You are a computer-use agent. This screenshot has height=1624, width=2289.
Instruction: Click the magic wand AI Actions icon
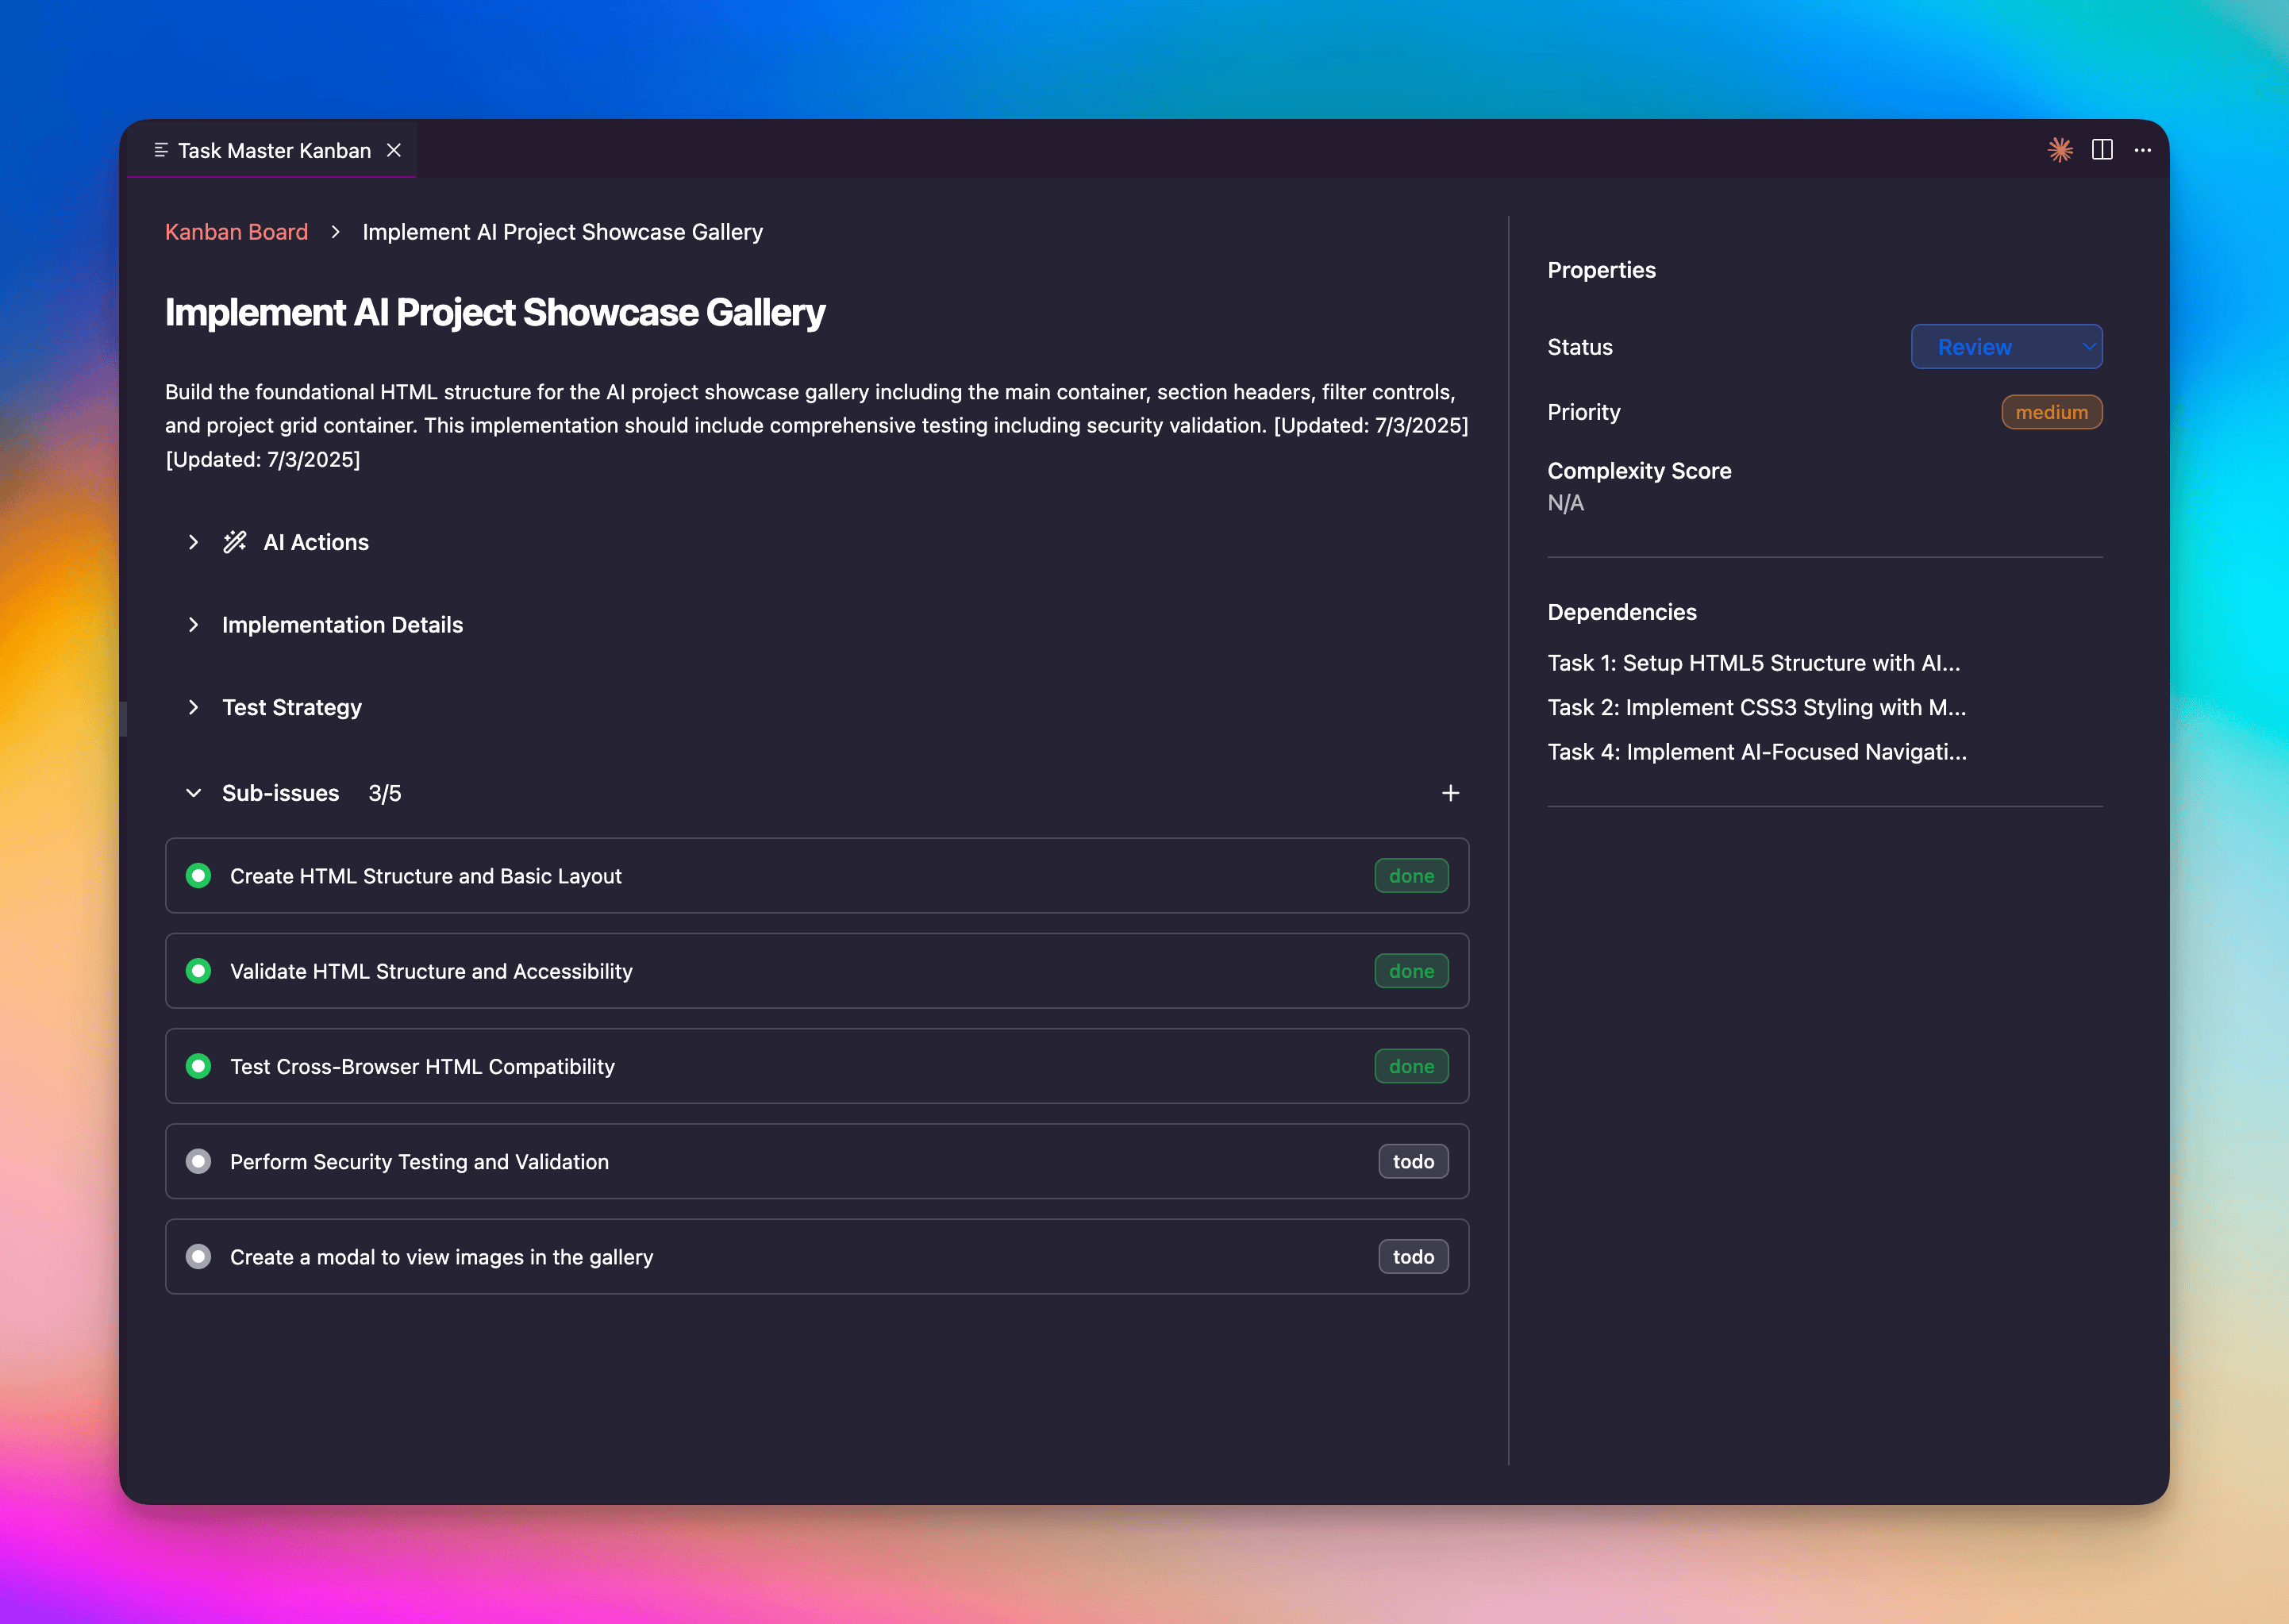click(x=235, y=542)
